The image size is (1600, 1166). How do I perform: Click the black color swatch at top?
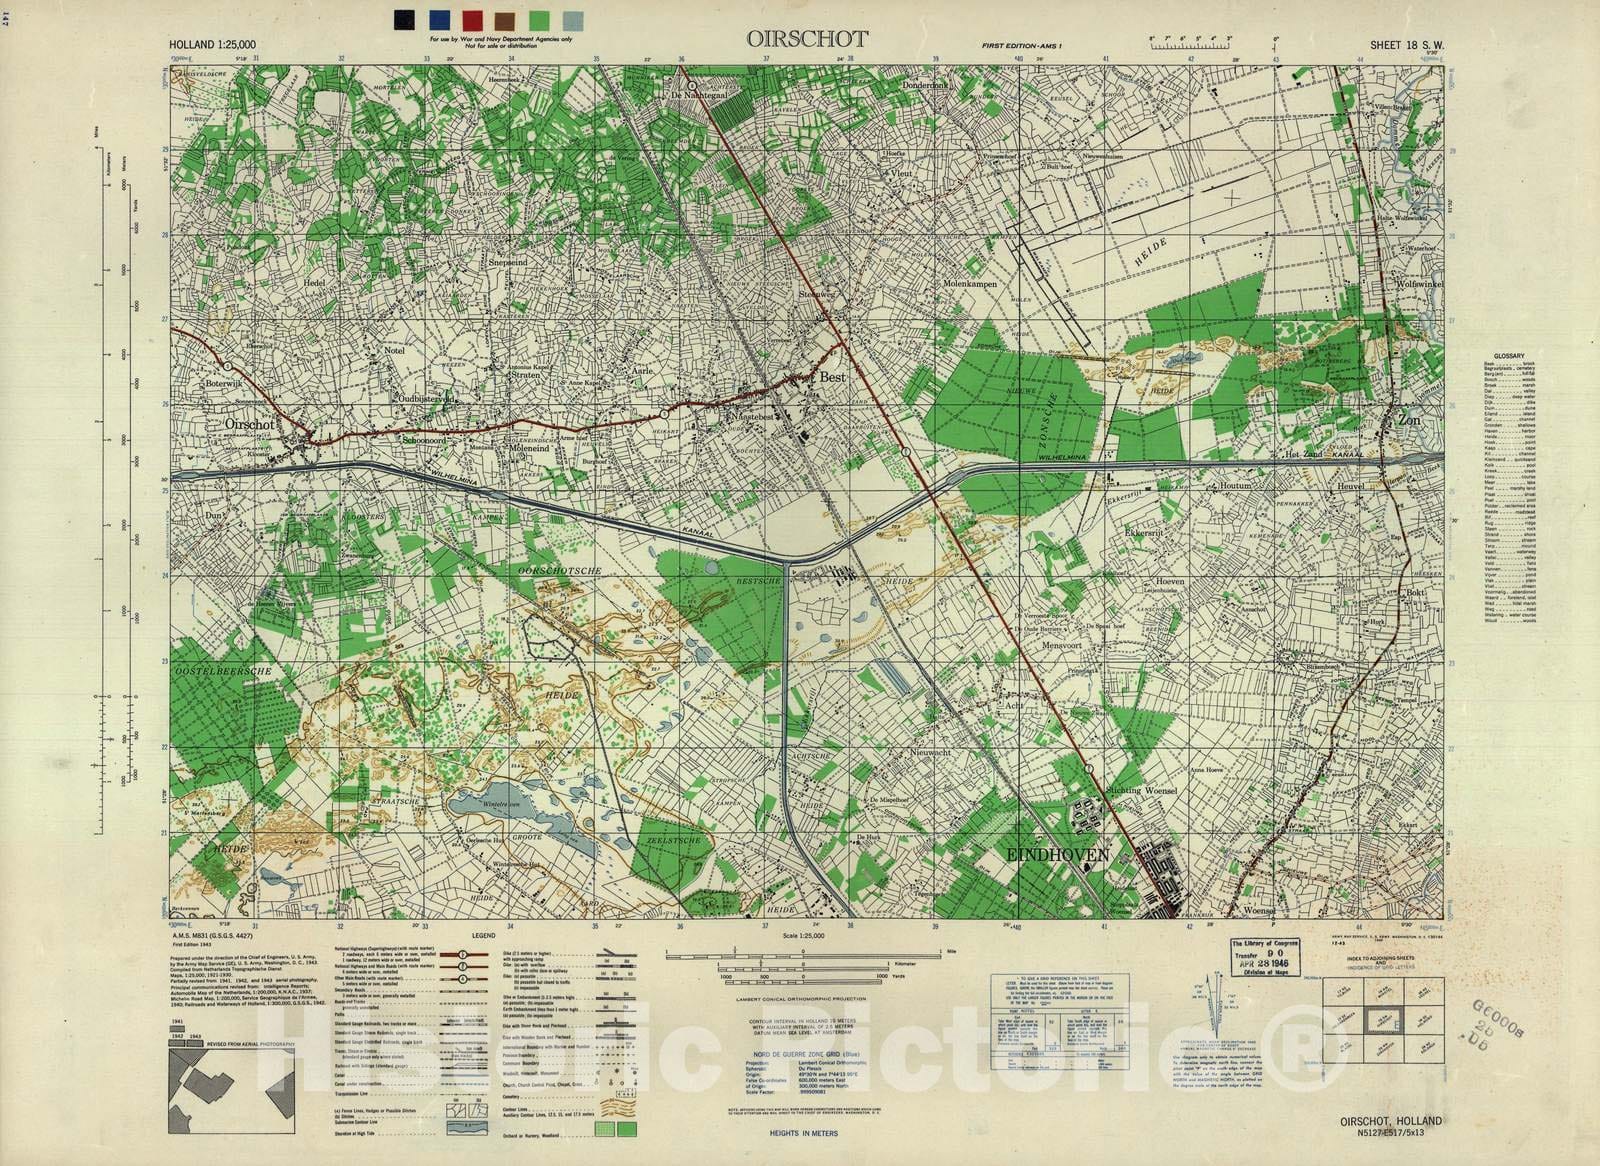405,20
